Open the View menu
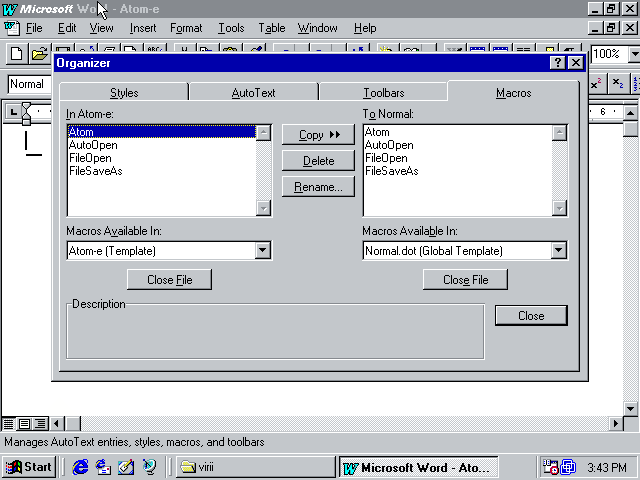The width and height of the screenshot is (640, 480). click(x=101, y=28)
